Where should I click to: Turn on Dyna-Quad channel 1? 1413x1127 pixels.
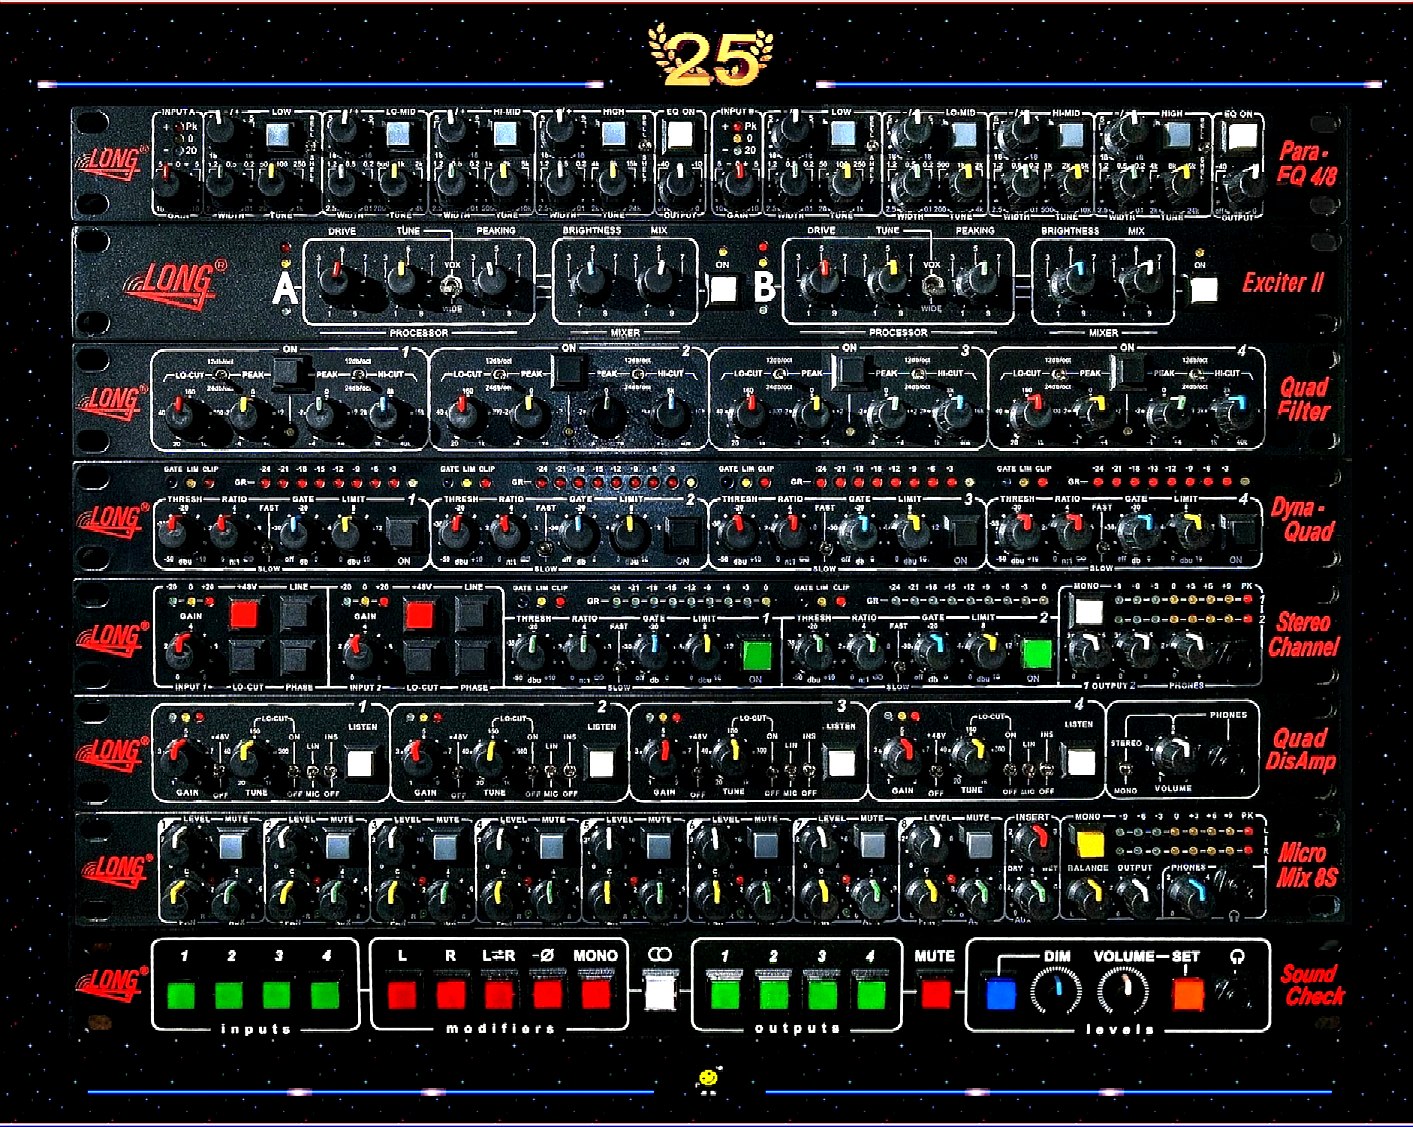pos(403,533)
